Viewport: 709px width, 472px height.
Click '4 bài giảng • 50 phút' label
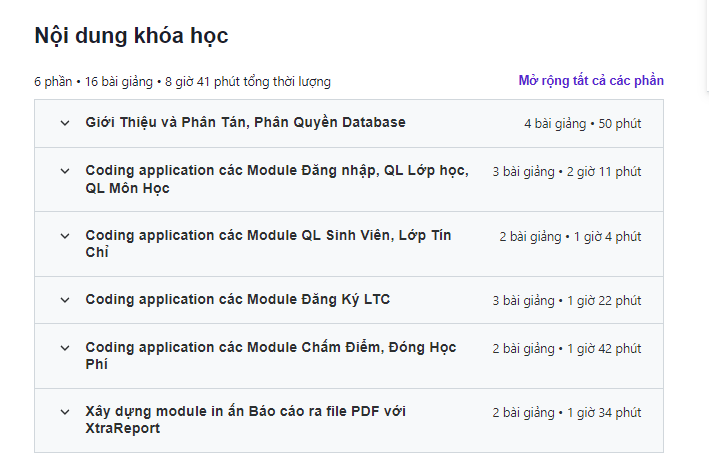pyautogui.click(x=582, y=124)
